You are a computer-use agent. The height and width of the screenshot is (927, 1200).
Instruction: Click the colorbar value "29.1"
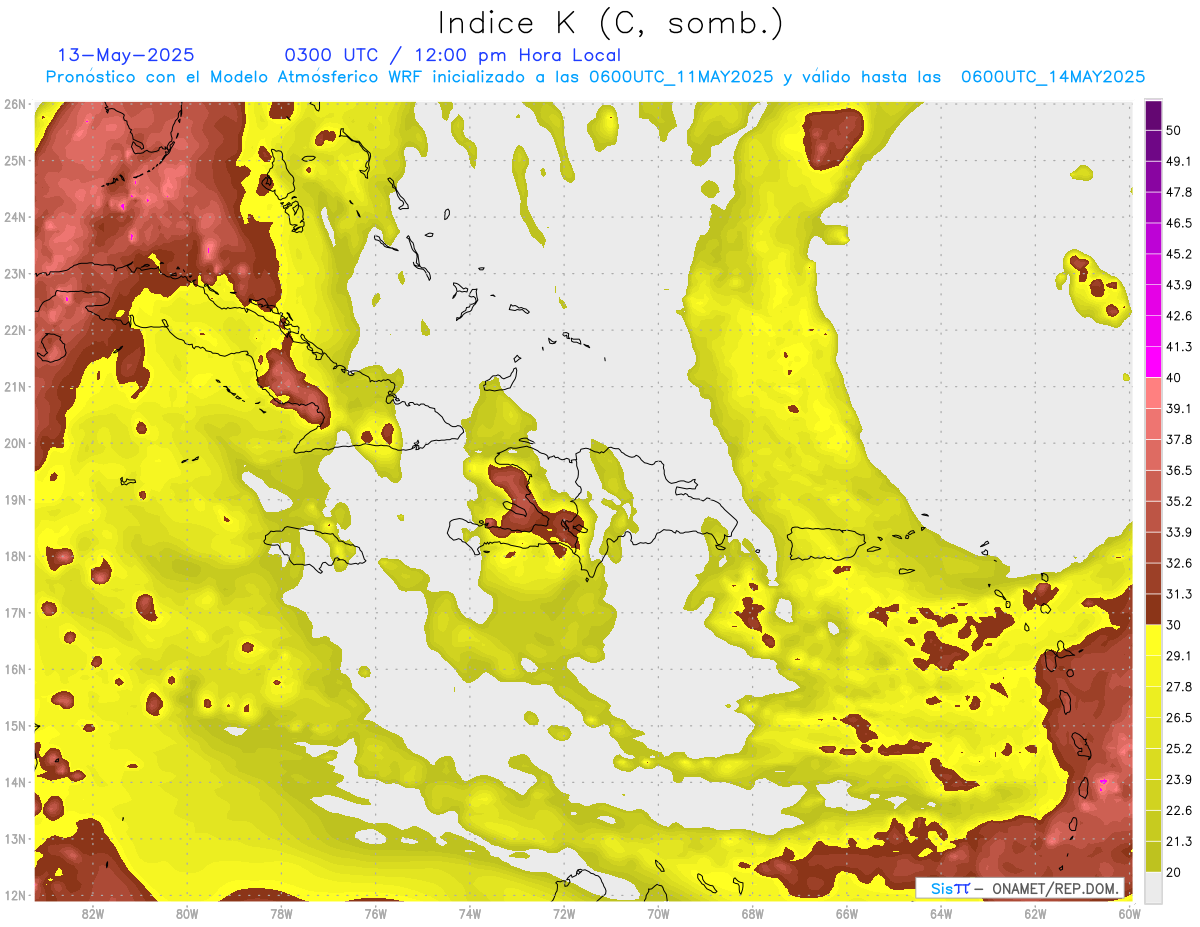coord(1179,655)
